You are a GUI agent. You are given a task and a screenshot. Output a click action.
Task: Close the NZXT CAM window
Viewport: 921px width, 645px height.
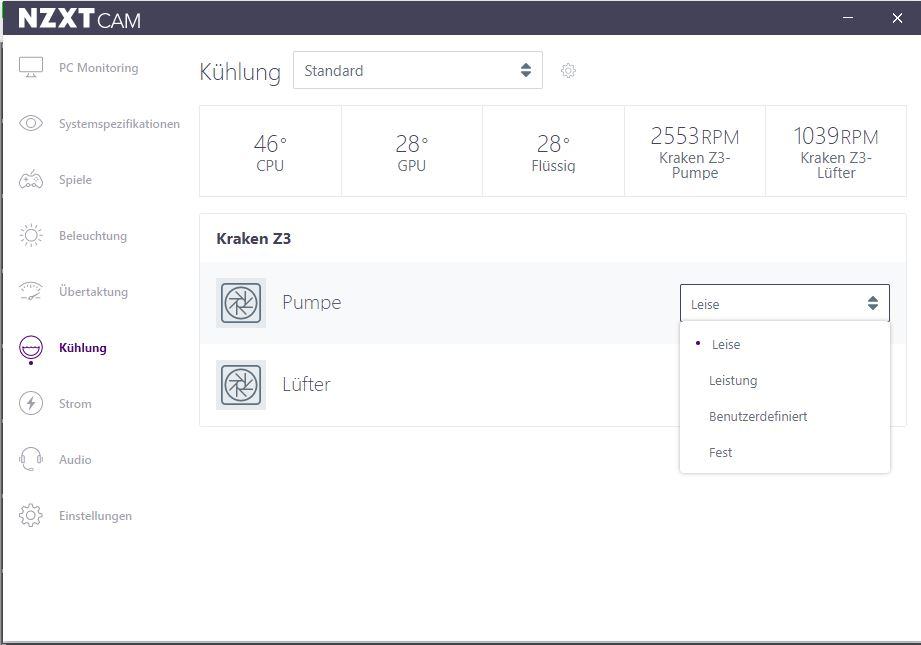pos(897,18)
